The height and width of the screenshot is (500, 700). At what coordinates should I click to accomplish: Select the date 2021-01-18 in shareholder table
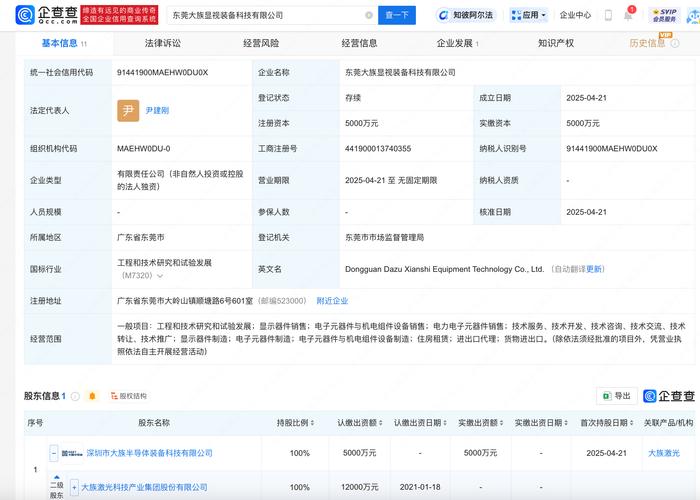click(x=420, y=487)
